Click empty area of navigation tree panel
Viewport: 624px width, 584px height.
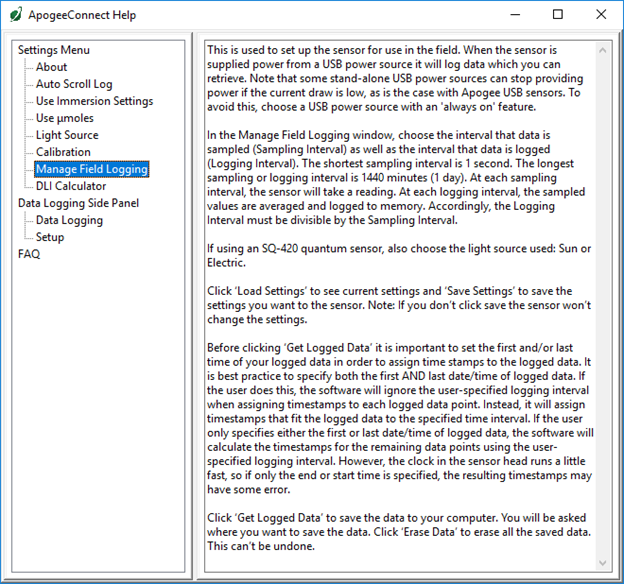(x=100, y=420)
